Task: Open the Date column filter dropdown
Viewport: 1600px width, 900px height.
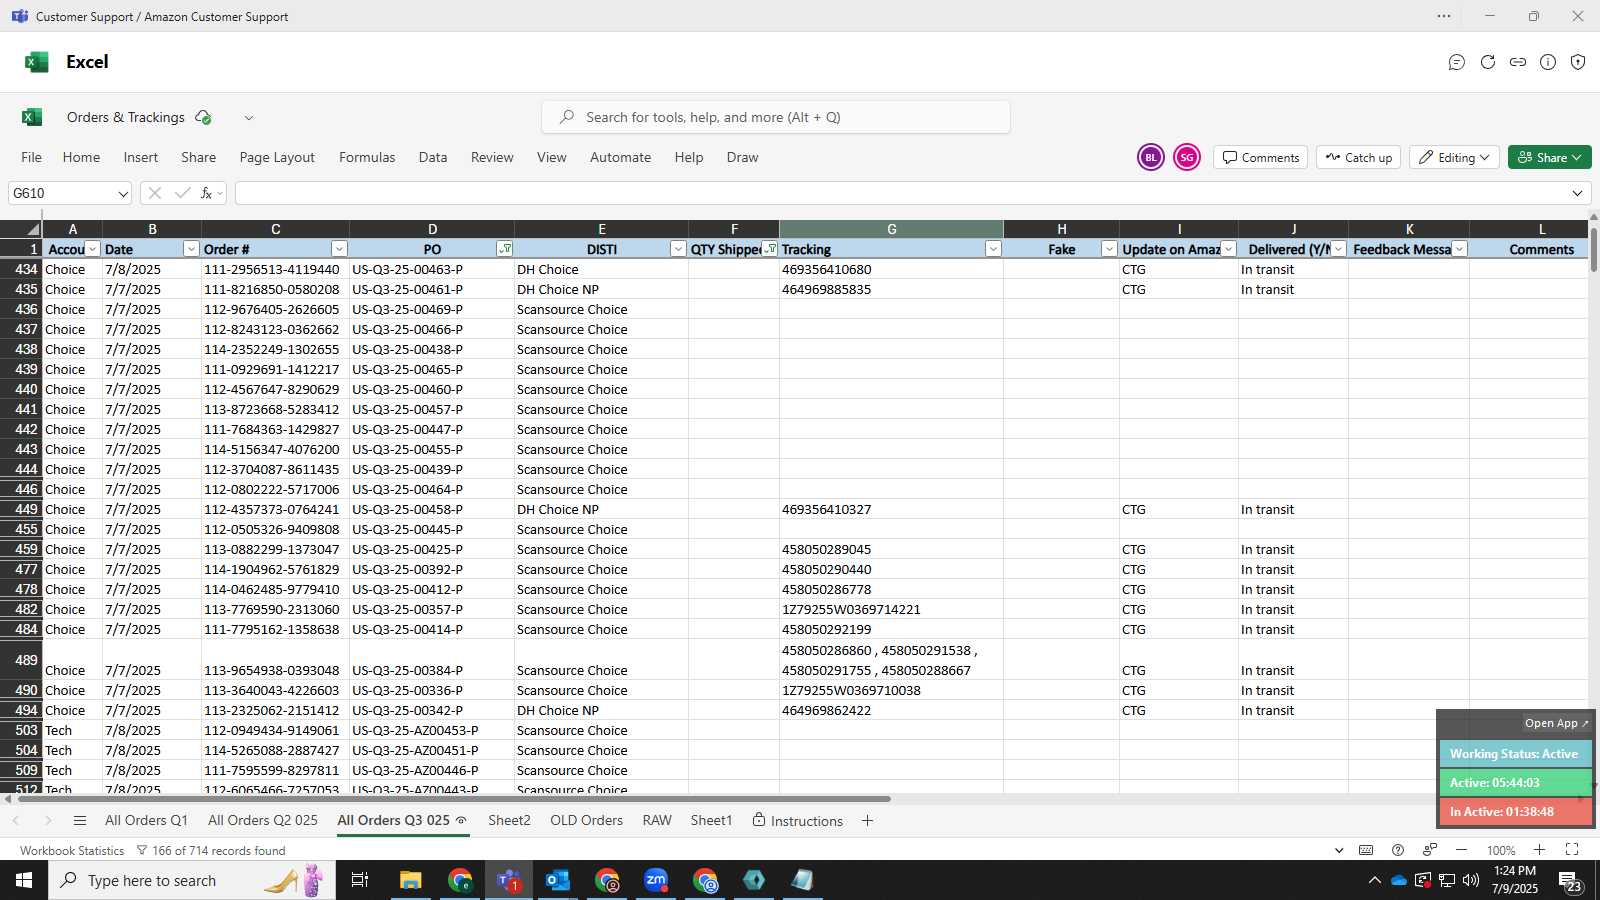Action: click(x=191, y=249)
